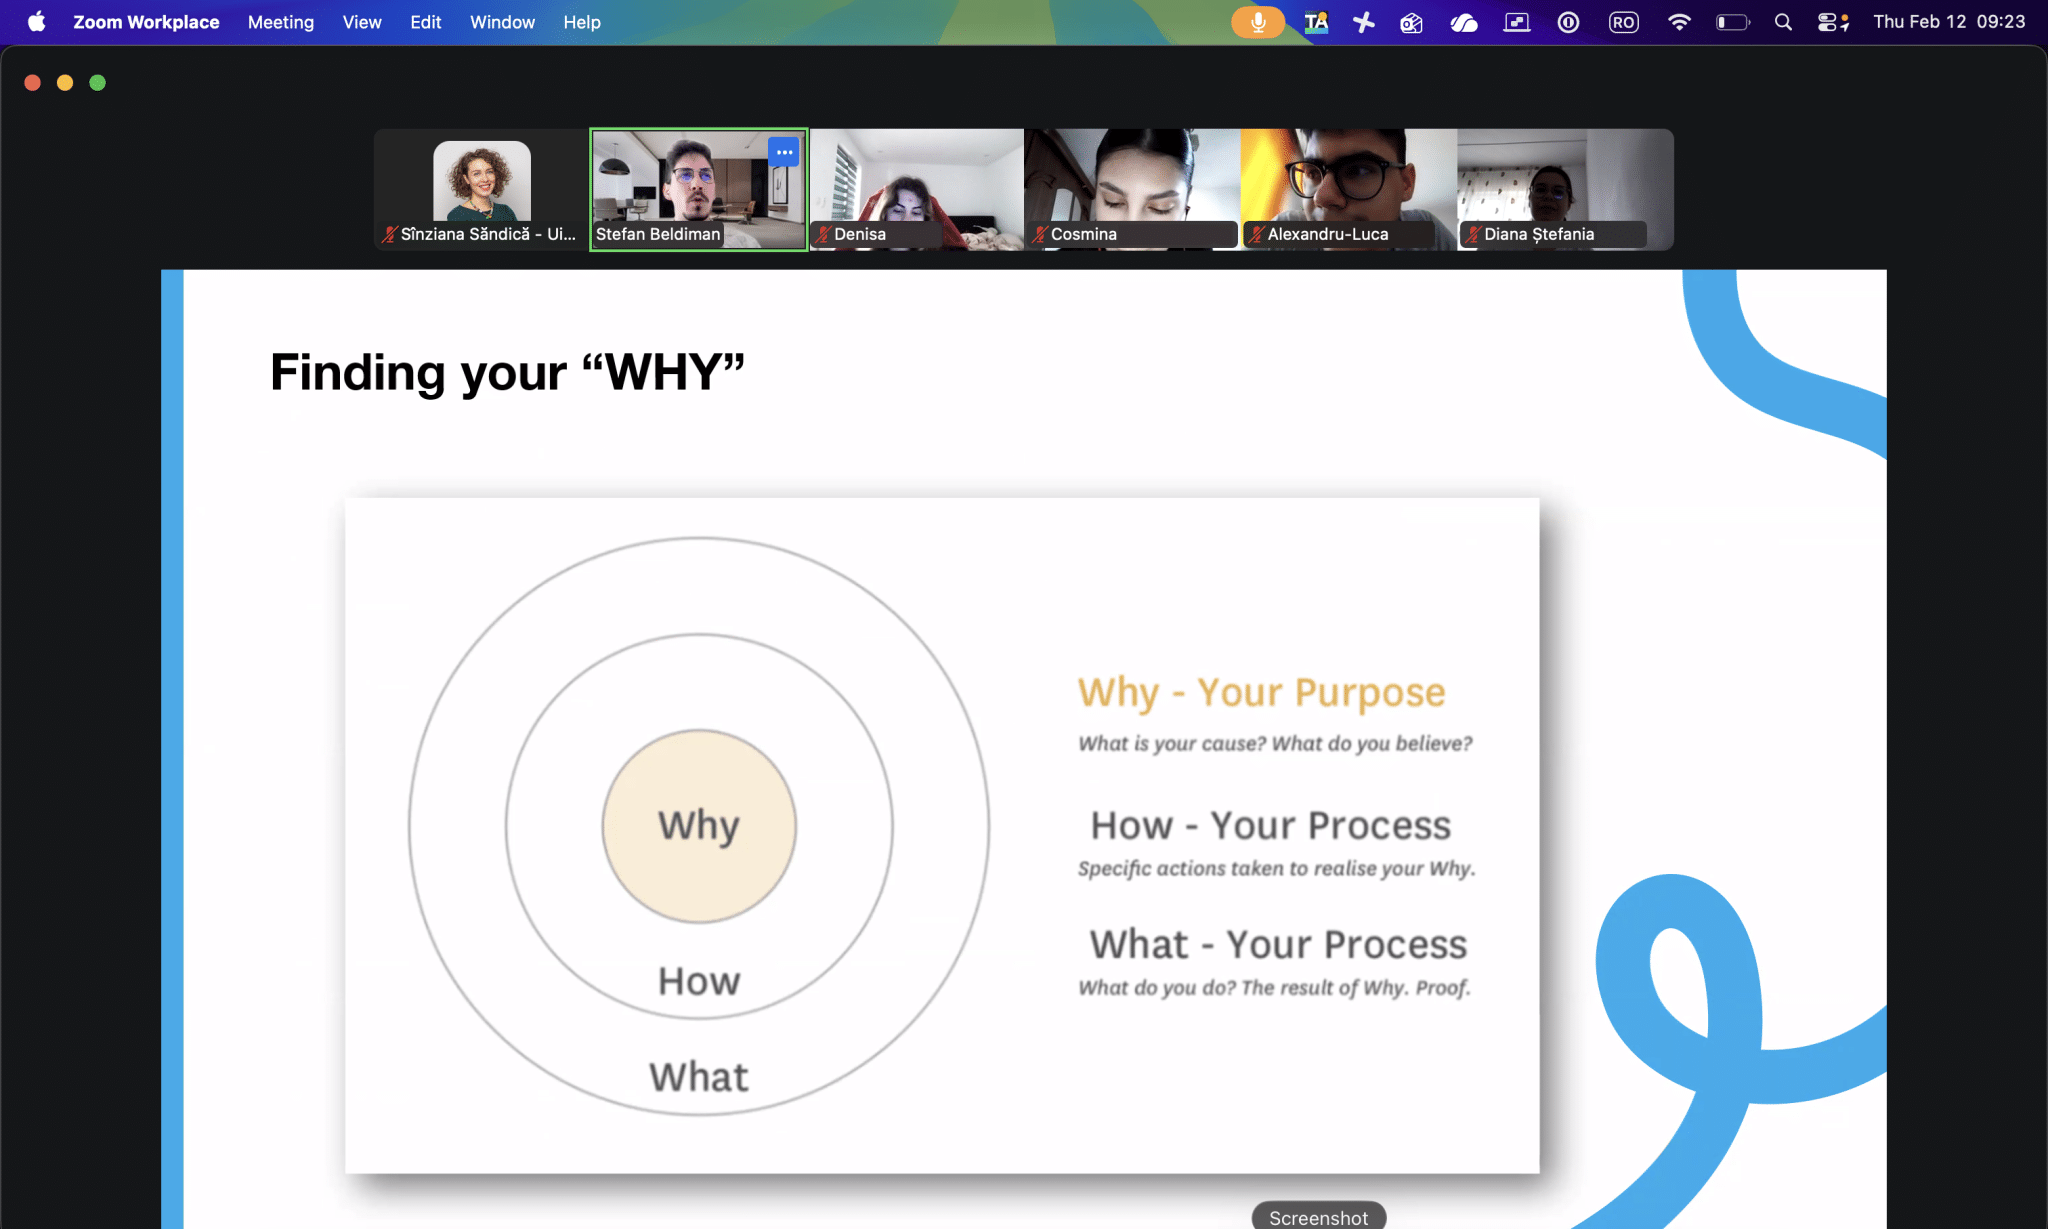Click the orange microphone indicator in menu bar
2048x1229 pixels.
point(1257,22)
